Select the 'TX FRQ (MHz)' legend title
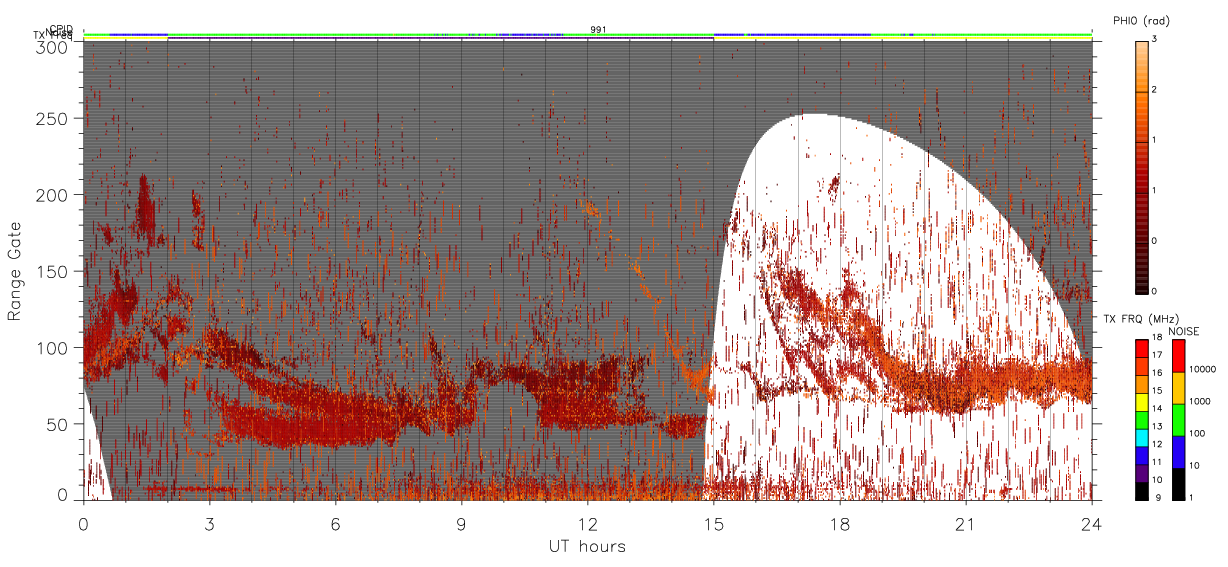This screenshot has width=1228, height=567. 1141,318
